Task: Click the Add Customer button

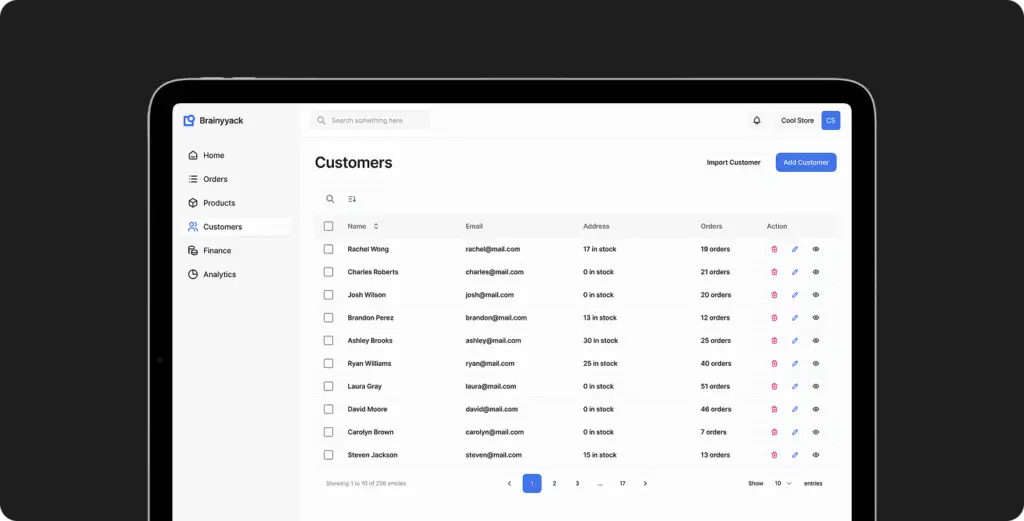Action: click(x=806, y=163)
